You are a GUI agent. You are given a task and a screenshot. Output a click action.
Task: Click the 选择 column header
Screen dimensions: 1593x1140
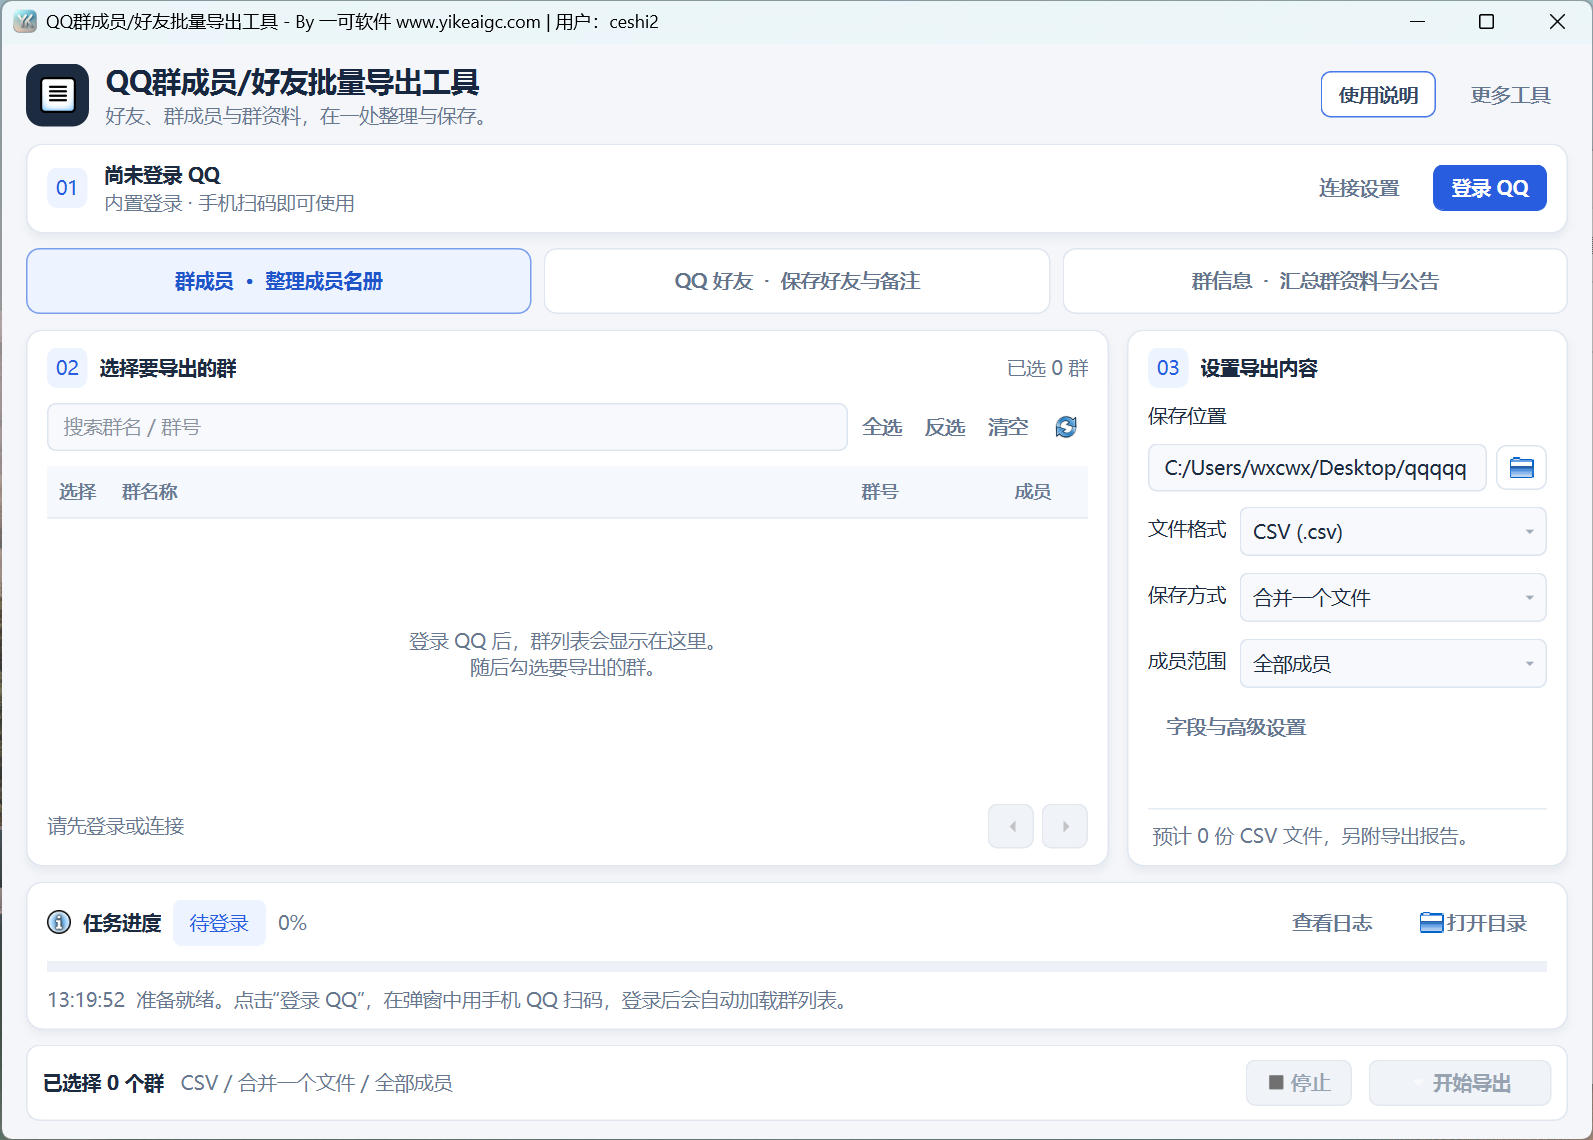click(x=78, y=491)
